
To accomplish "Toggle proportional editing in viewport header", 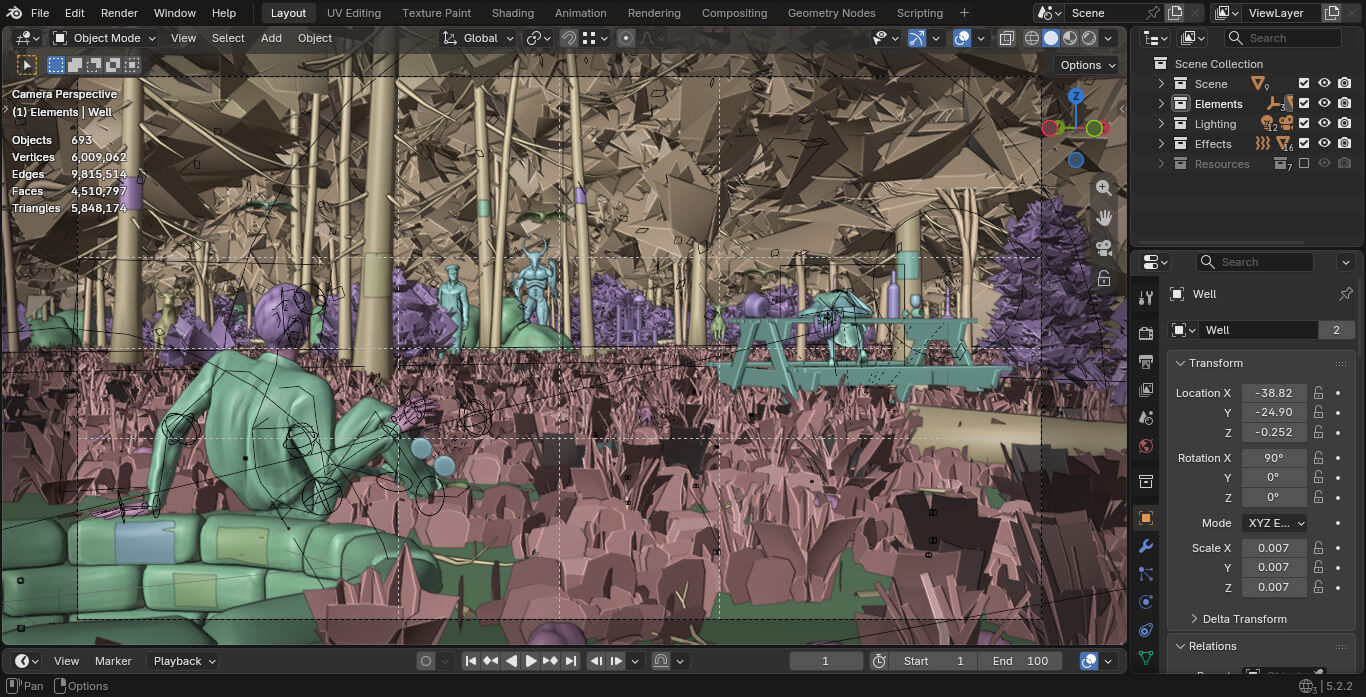I will (626, 38).
